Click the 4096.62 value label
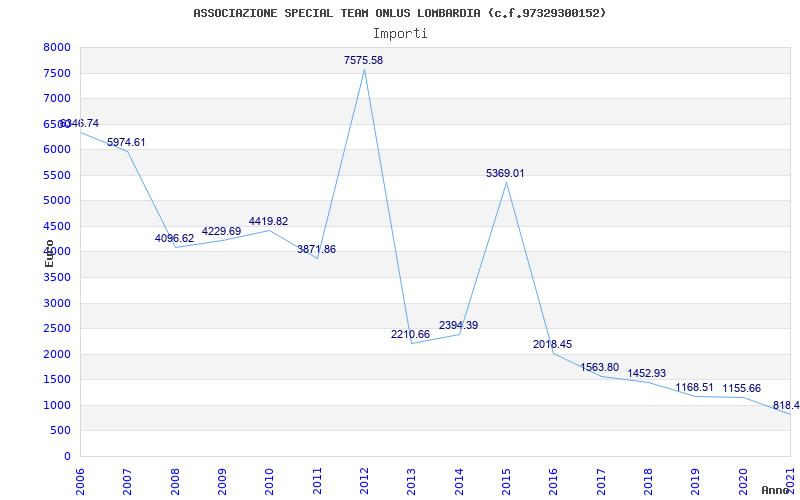The image size is (800, 500). coord(174,238)
